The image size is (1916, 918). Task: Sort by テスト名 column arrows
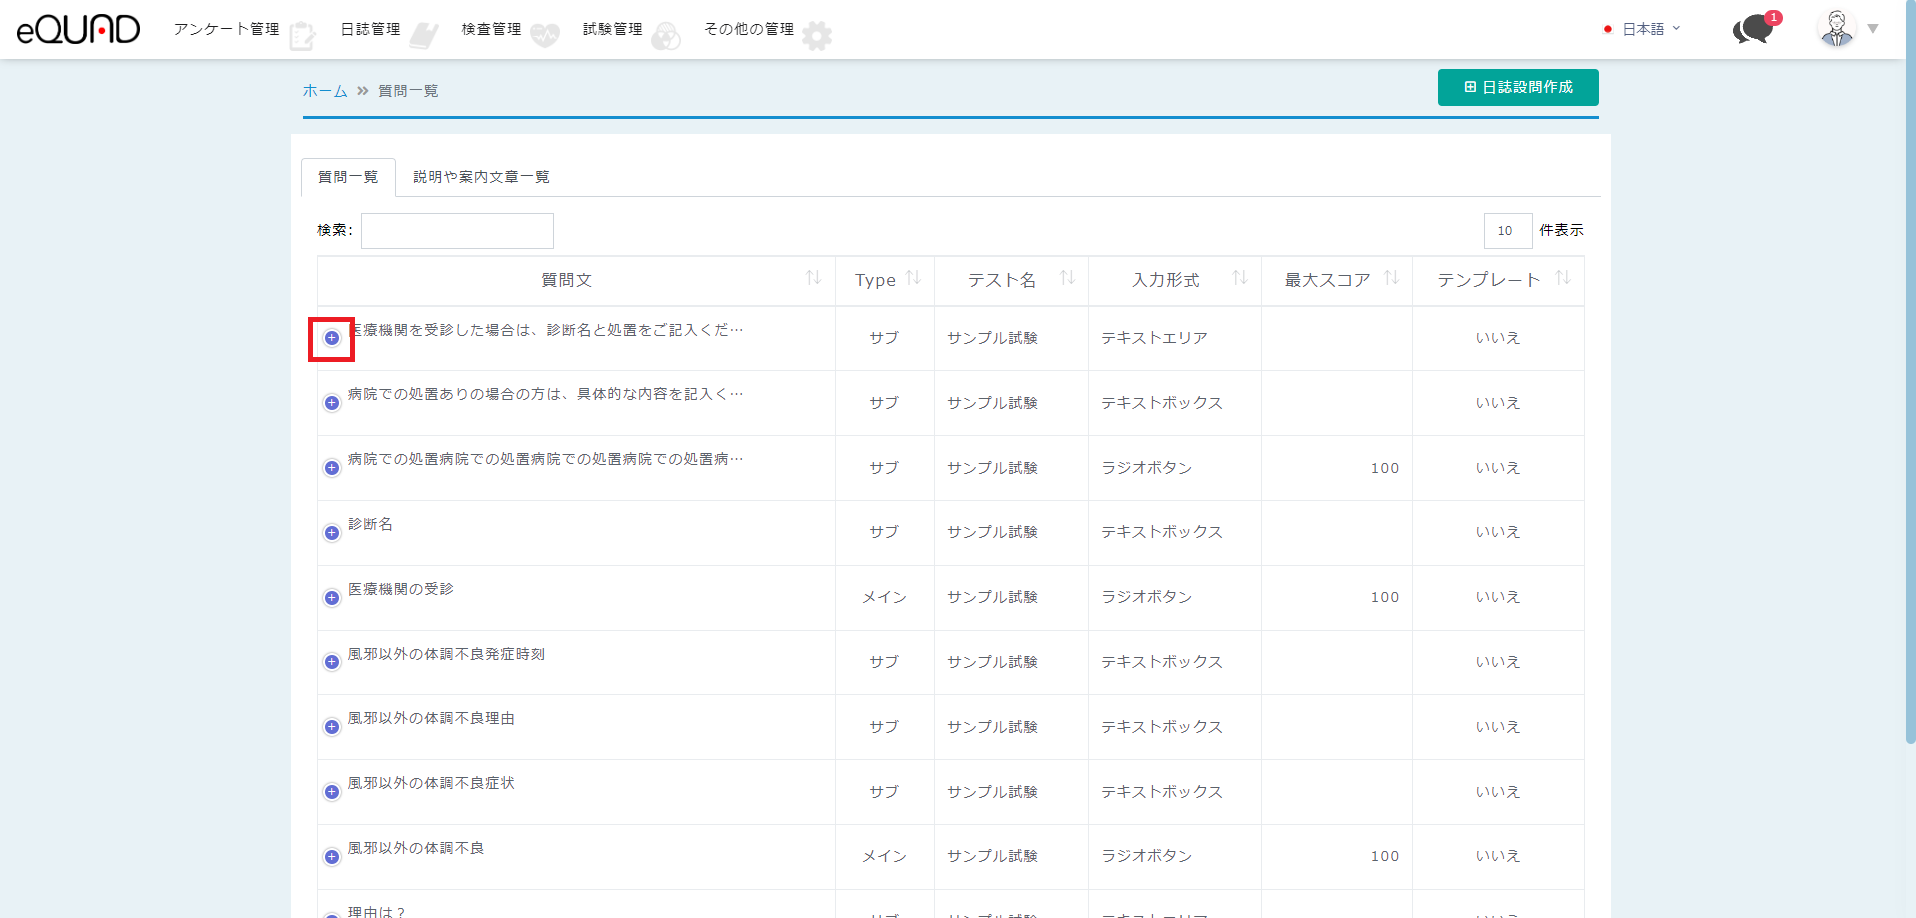point(1067,278)
